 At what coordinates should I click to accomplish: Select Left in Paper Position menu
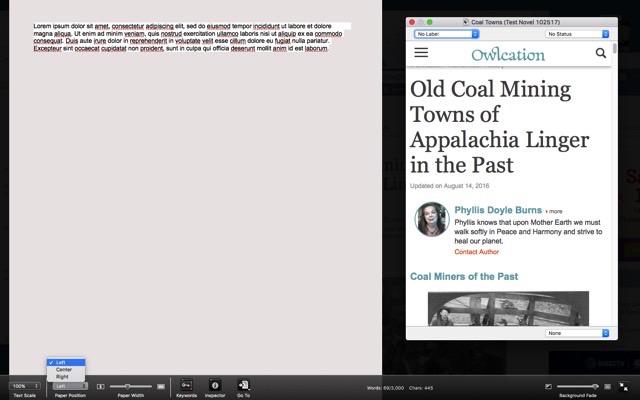click(x=66, y=362)
